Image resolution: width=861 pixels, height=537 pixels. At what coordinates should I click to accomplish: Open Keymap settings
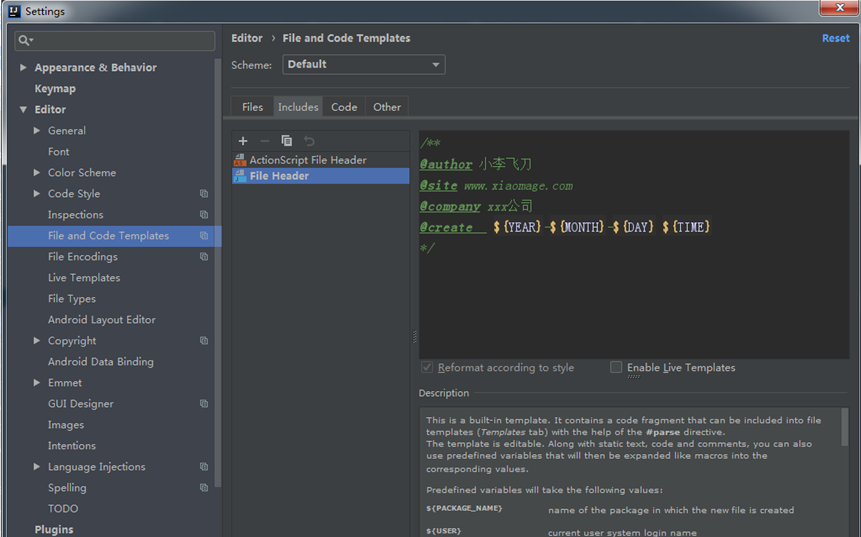(55, 88)
